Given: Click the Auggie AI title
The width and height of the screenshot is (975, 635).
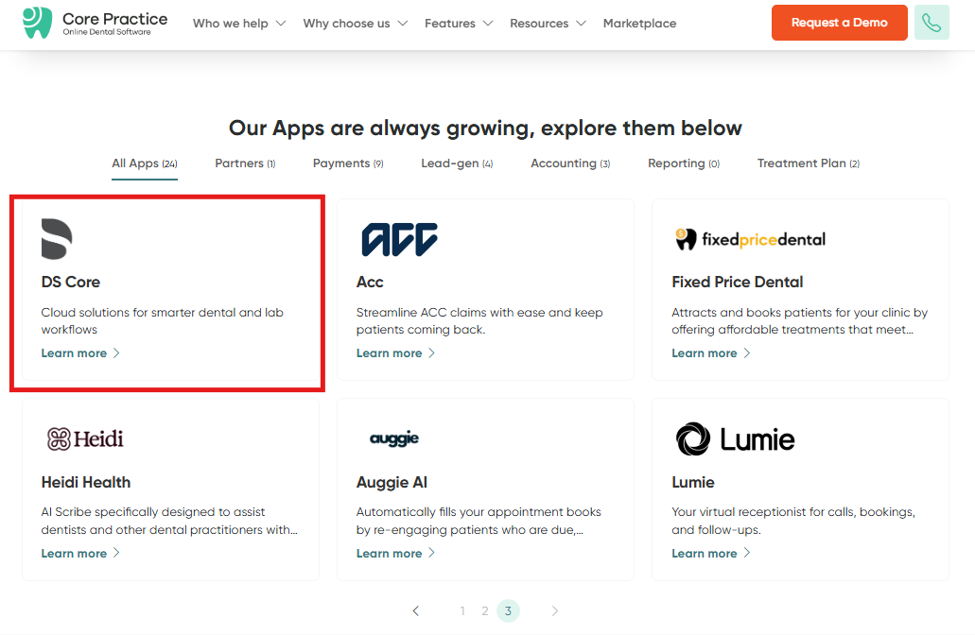Looking at the screenshot, I should pyautogui.click(x=392, y=483).
